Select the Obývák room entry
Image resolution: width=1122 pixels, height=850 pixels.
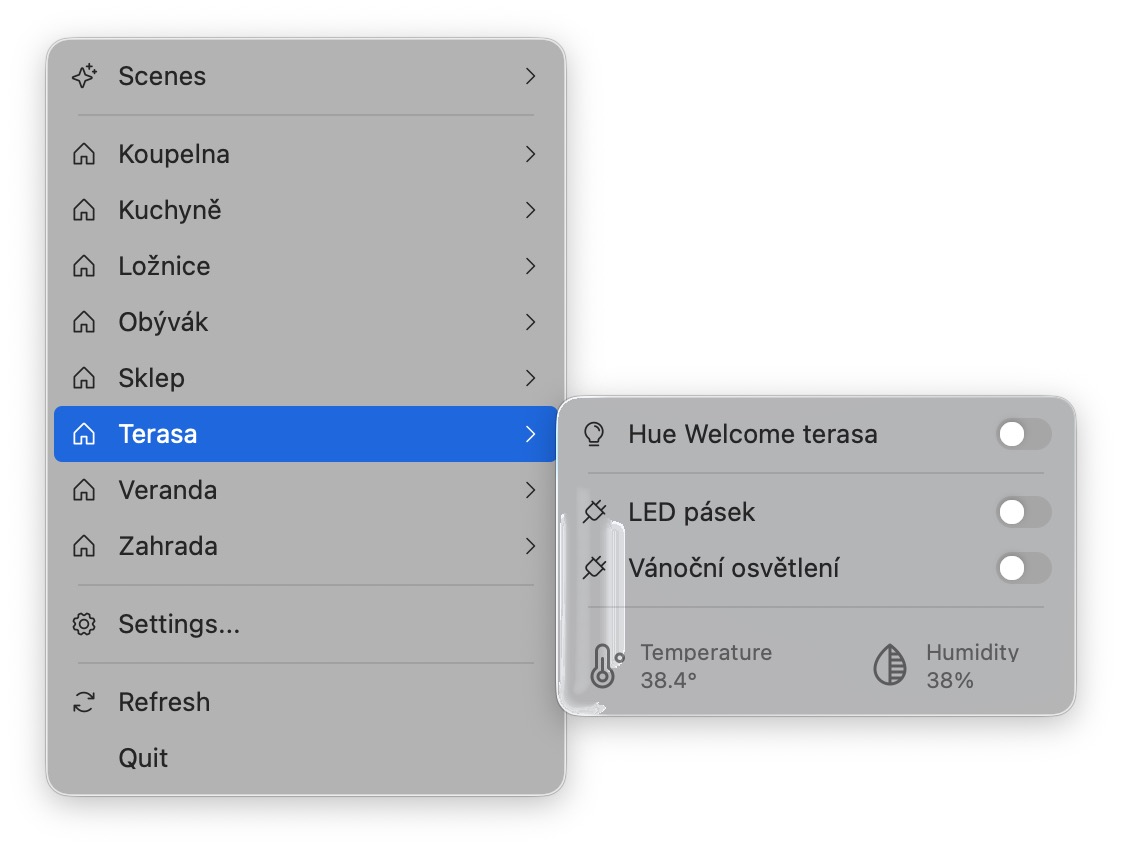[x=163, y=323]
